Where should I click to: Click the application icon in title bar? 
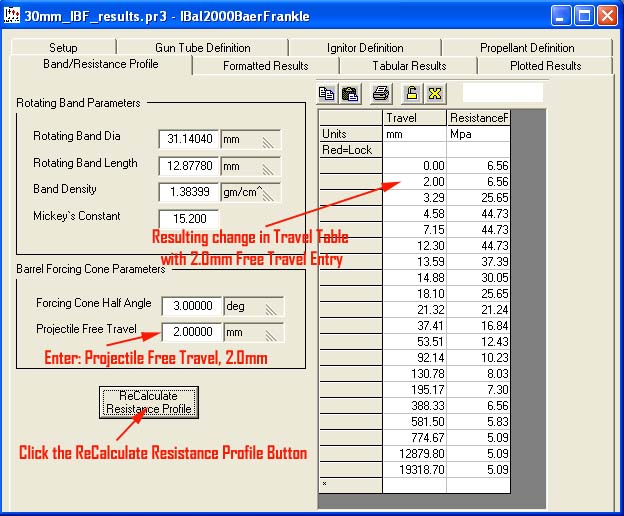coord(13,16)
